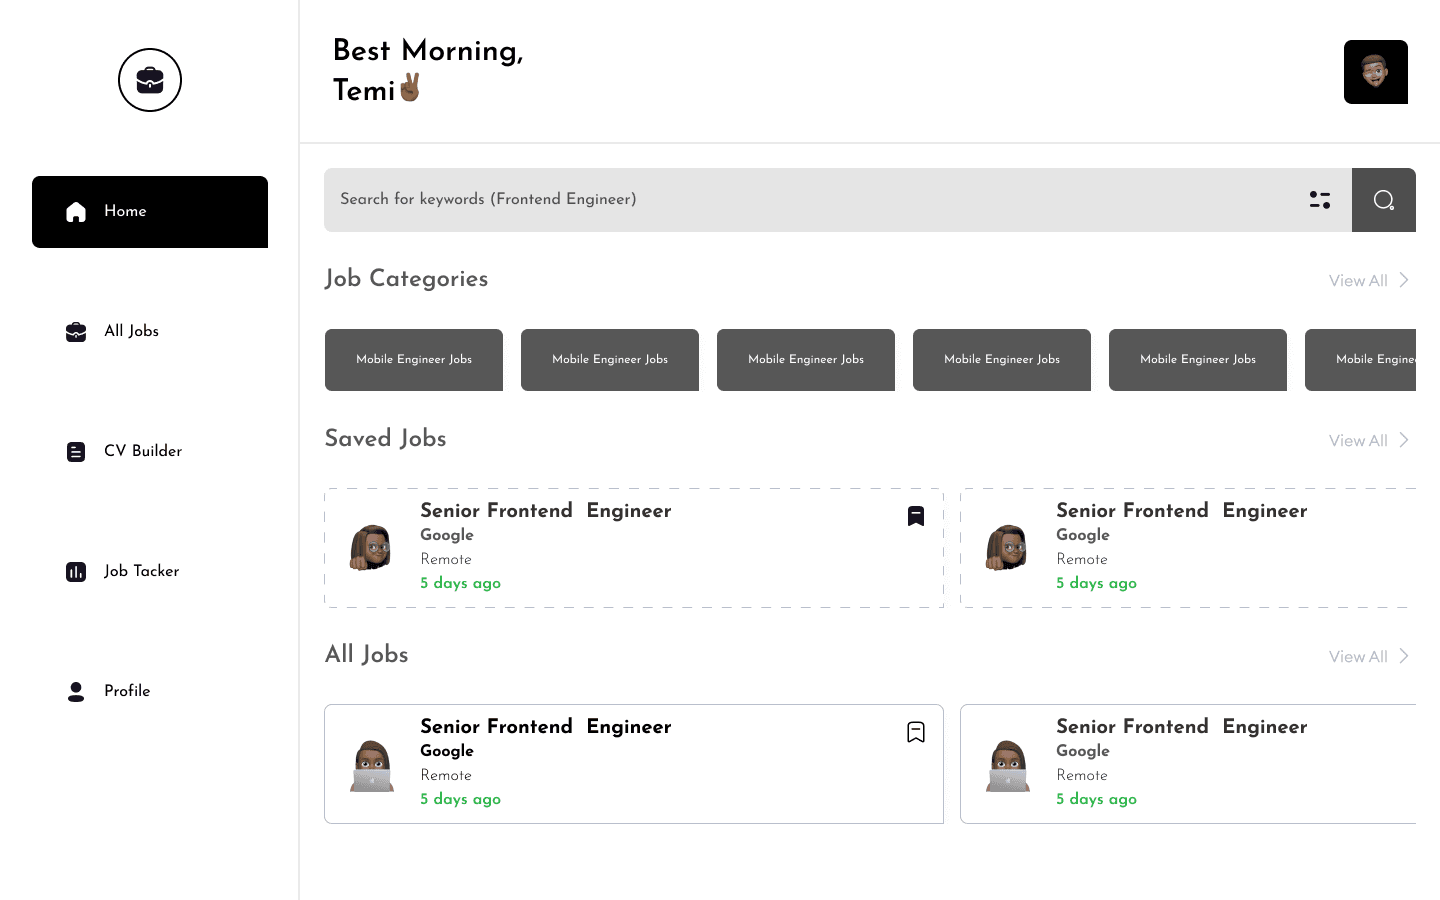Open the first saved job's avatar thumbnail

[x=371, y=548]
